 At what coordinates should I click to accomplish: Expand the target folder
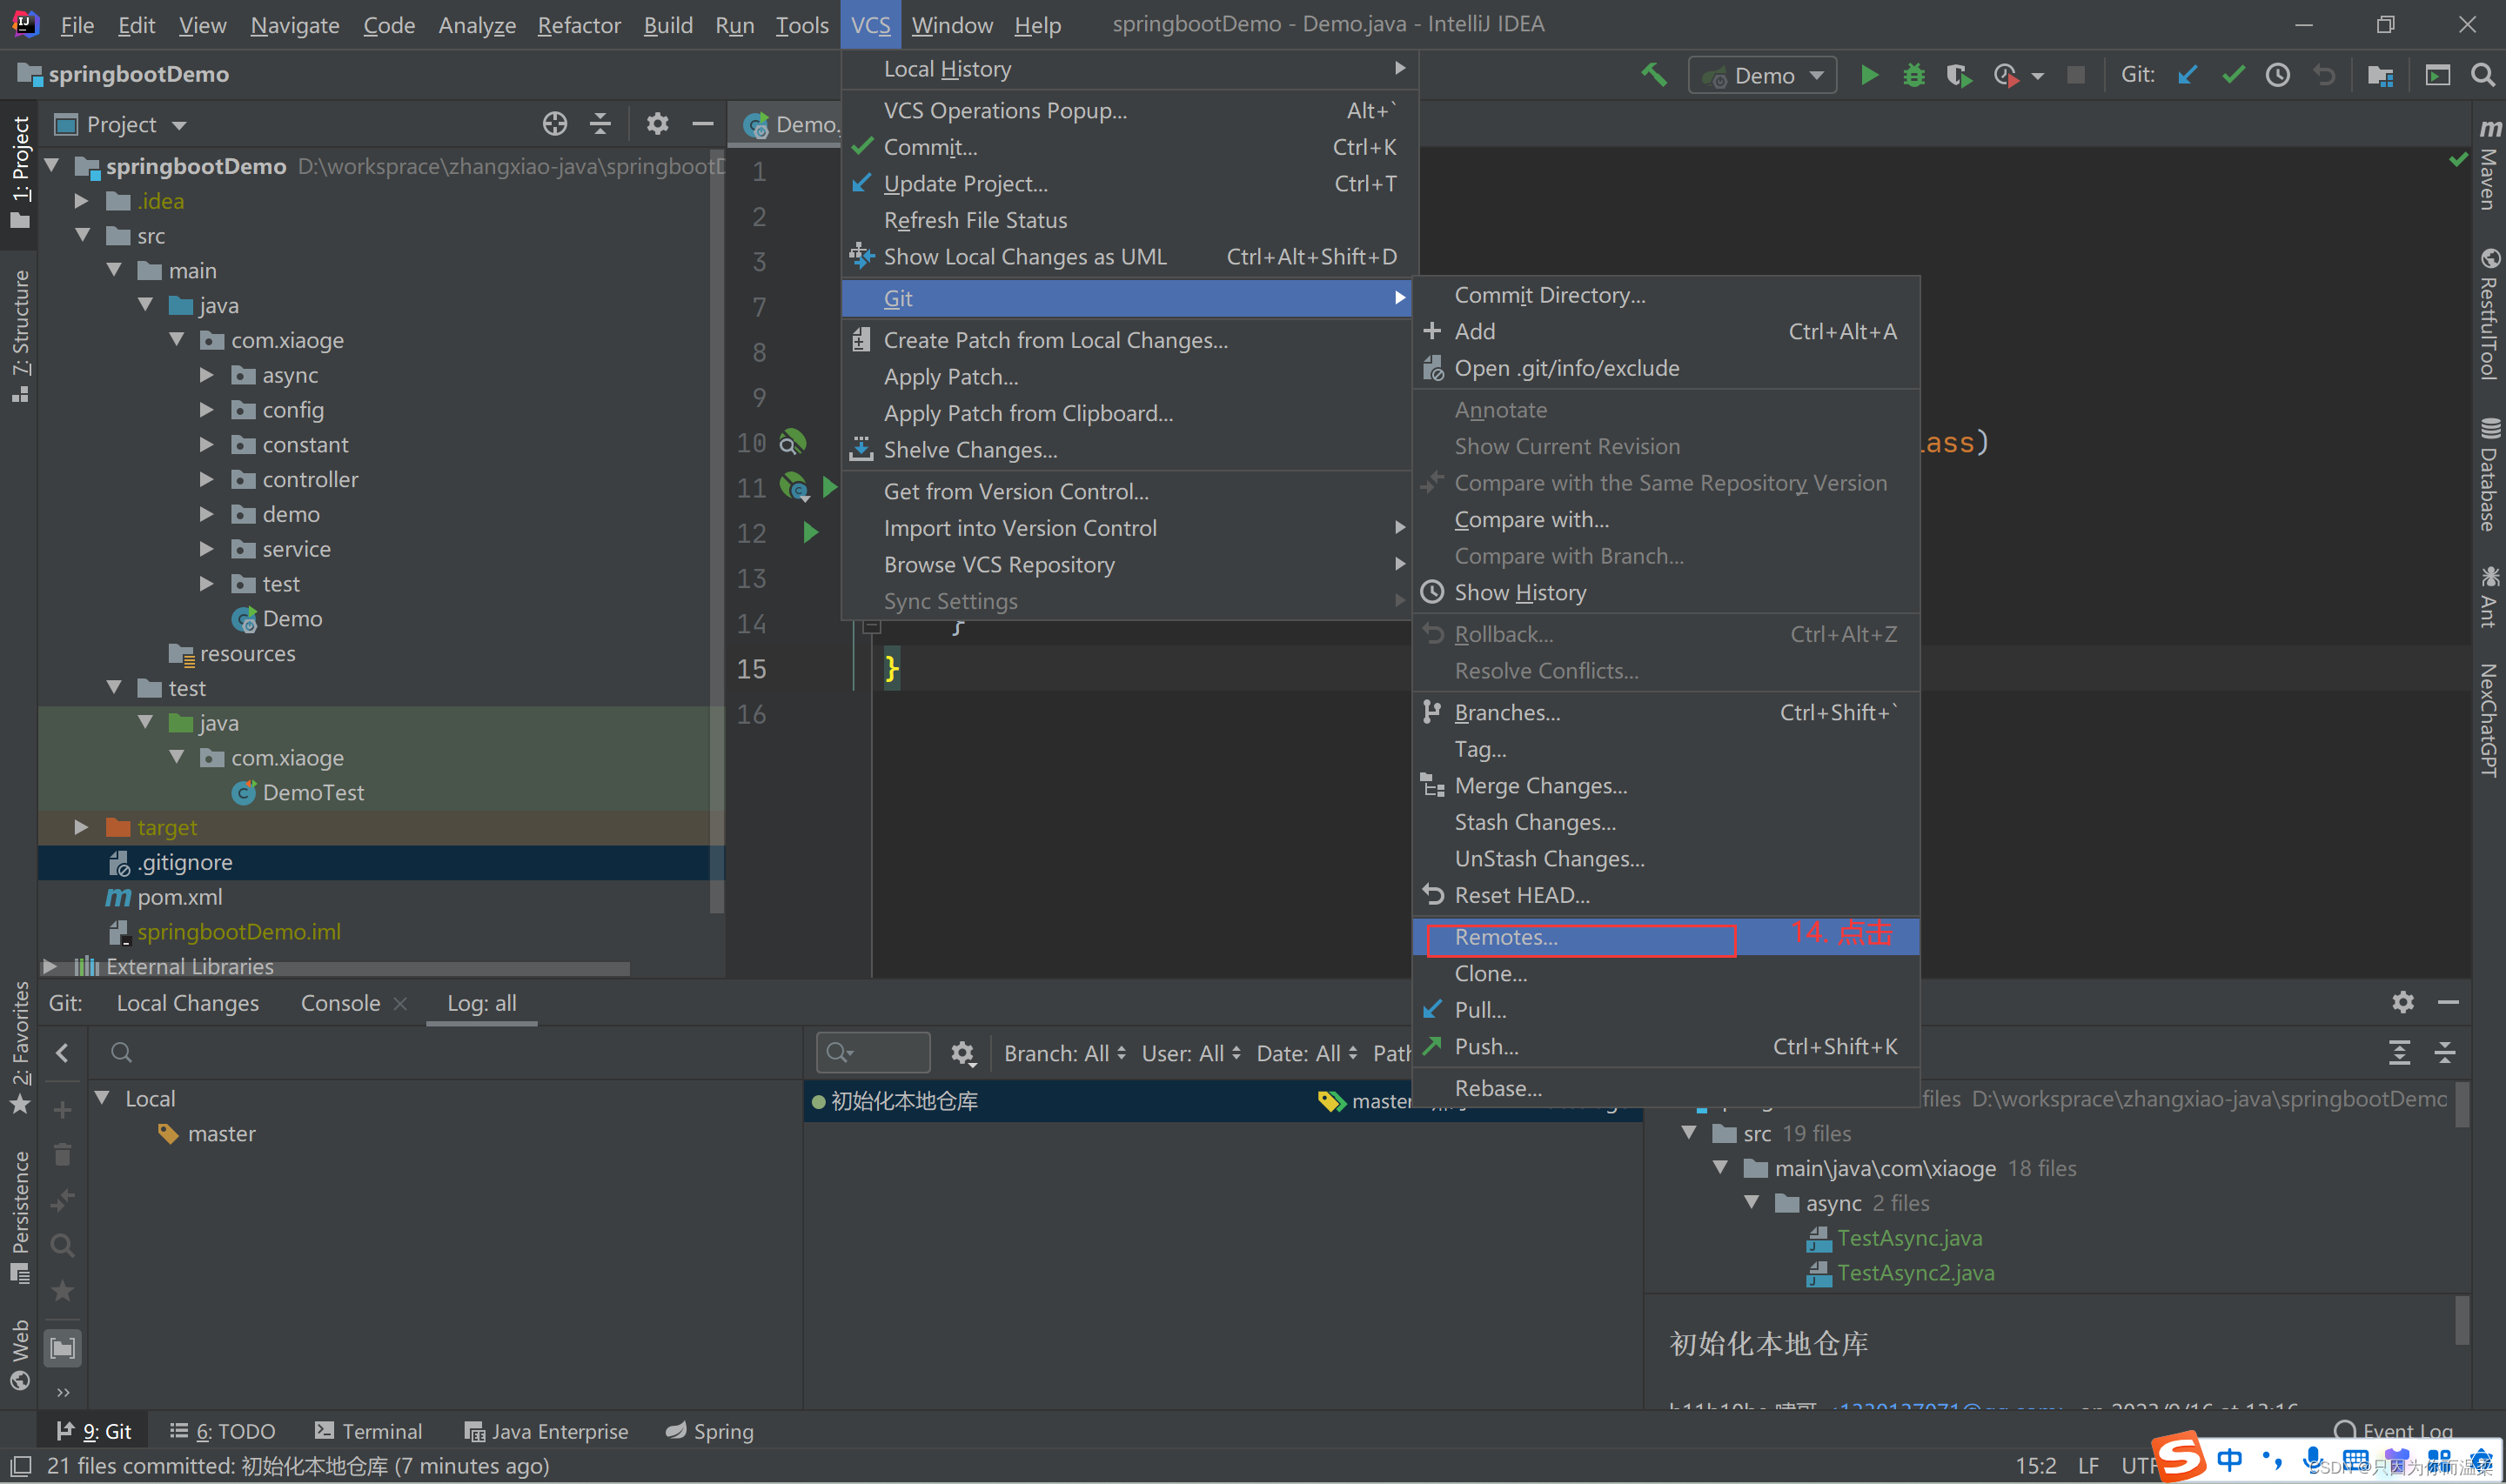point(82,827)
